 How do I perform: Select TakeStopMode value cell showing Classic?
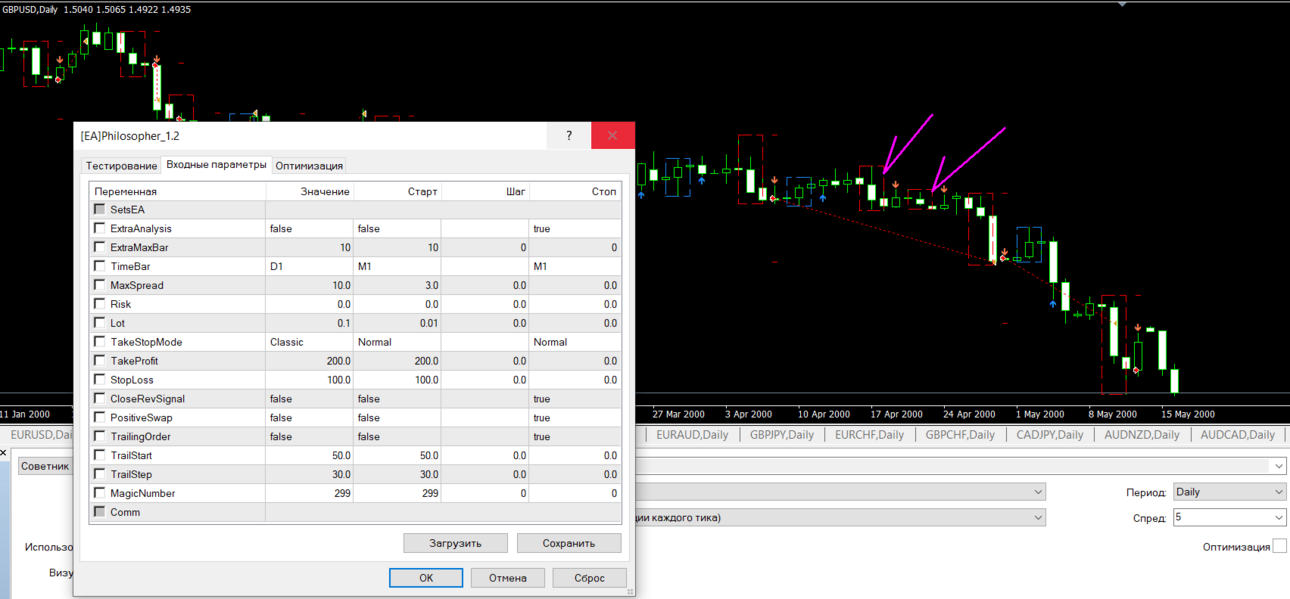click(310, 342)
